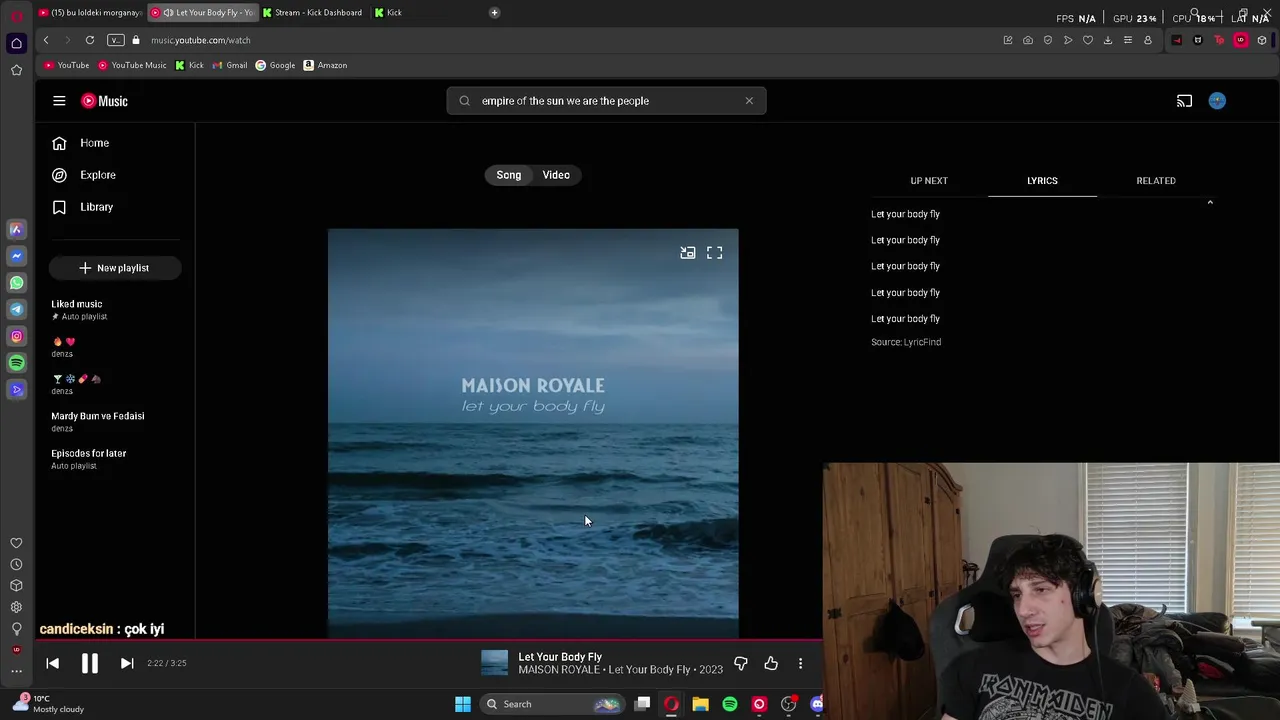
Task: Click the Maison Royale album artwork
Action: click(533, 433)
